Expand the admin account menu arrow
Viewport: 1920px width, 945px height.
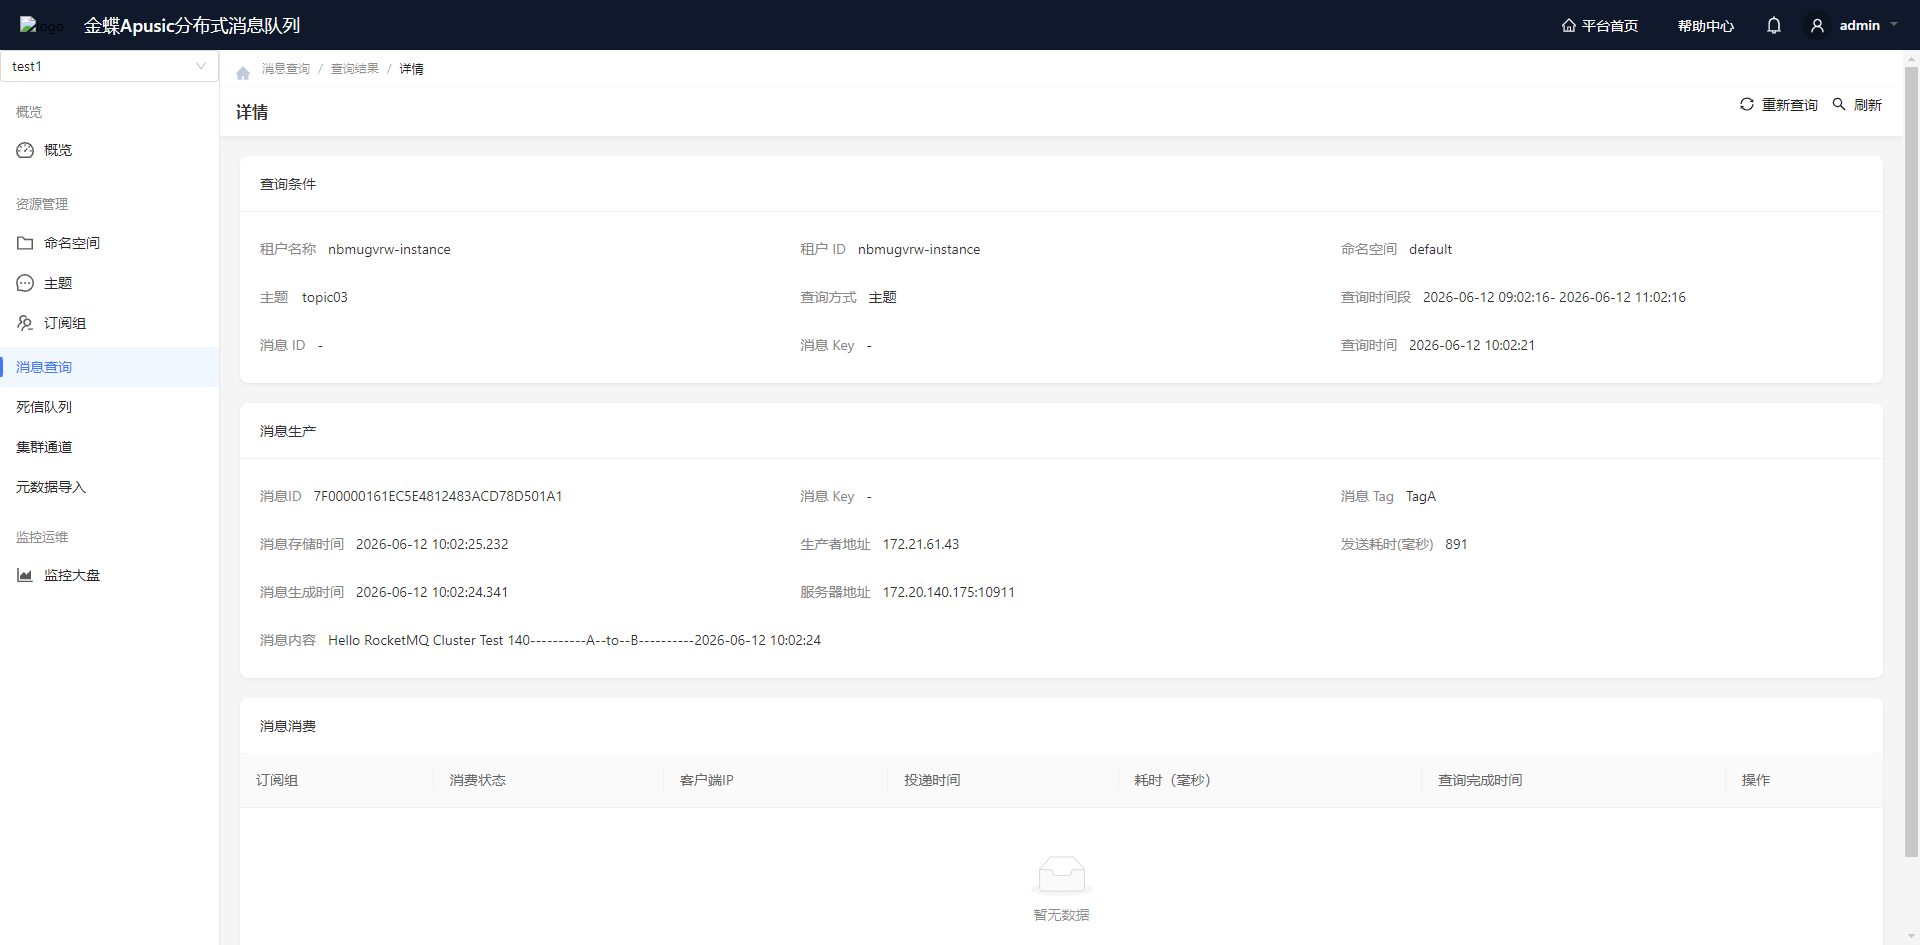pos(1894,25)
